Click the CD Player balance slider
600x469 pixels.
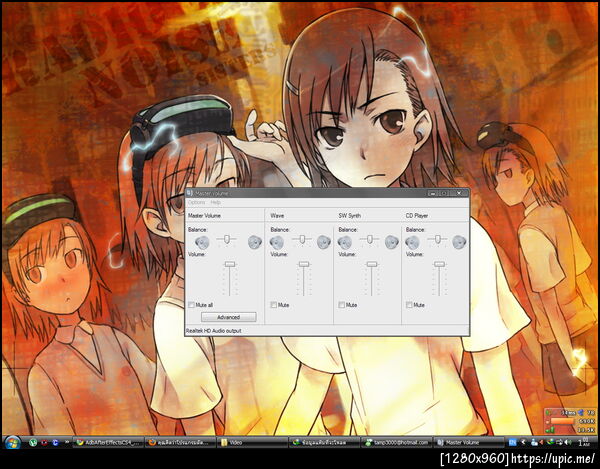(437, 239)
